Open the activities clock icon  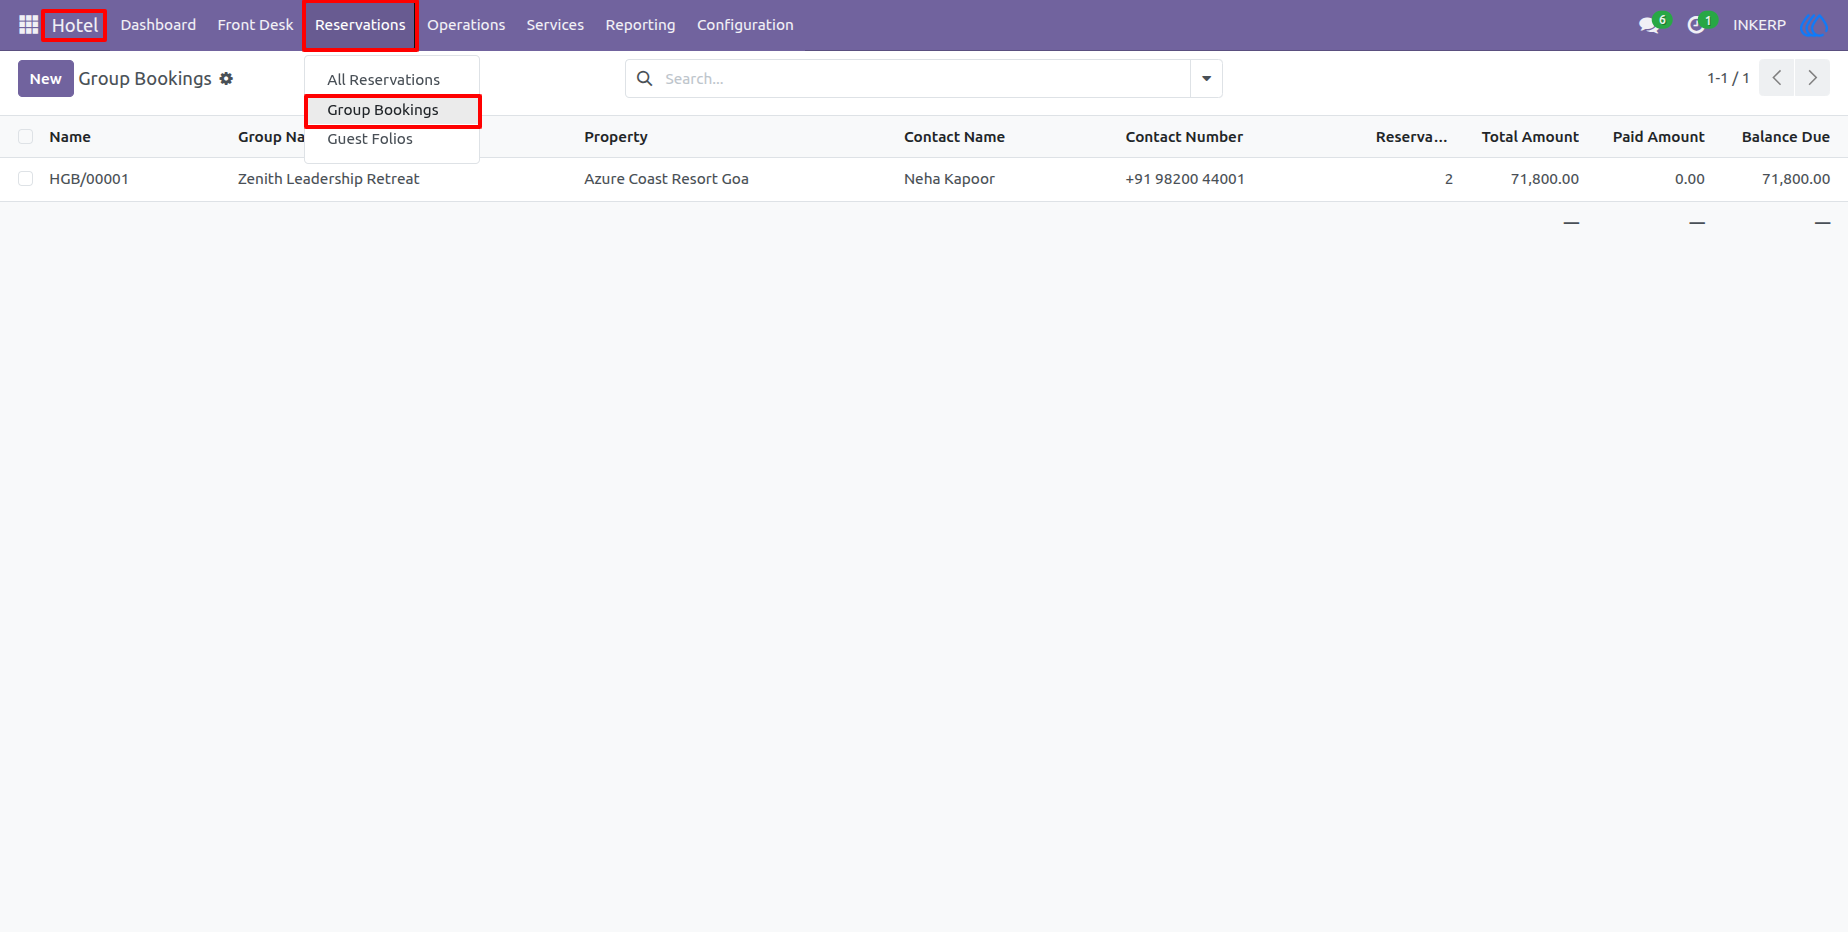point(1696,25)
